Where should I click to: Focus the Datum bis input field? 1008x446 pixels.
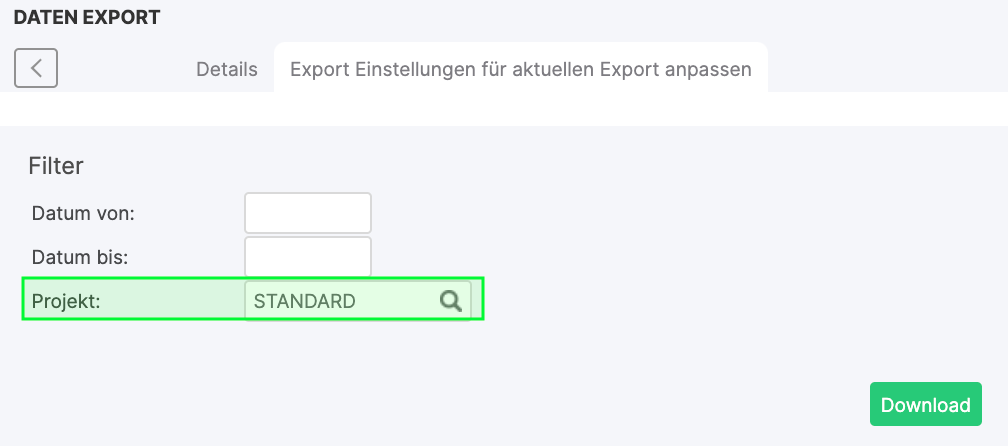pos(308,257)
